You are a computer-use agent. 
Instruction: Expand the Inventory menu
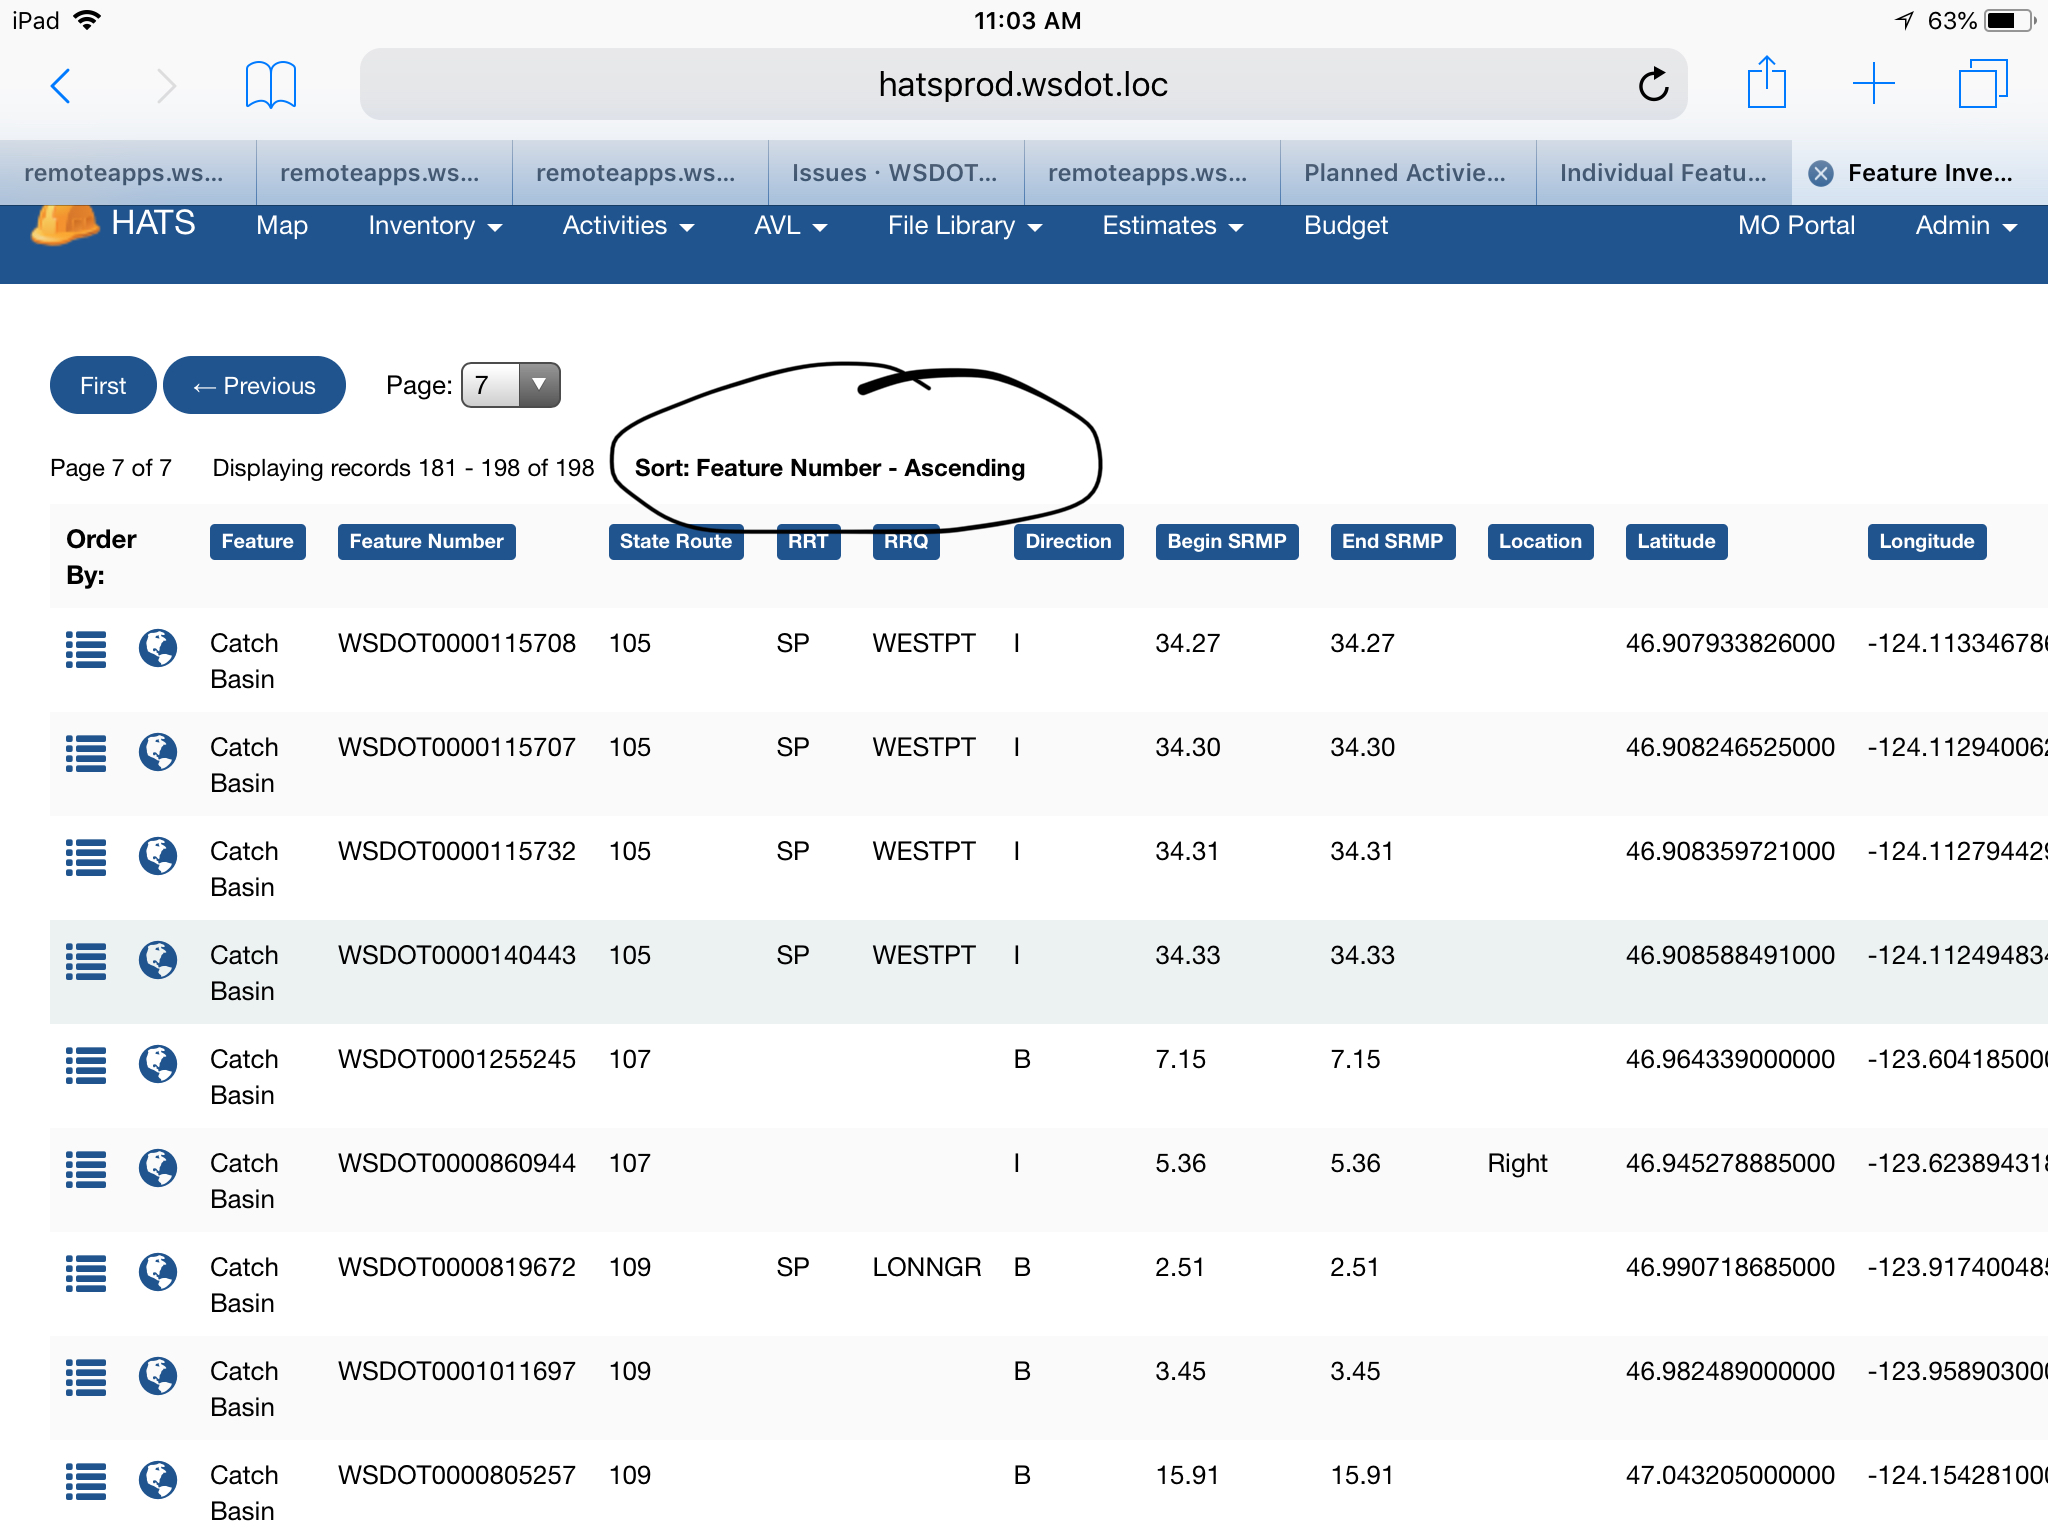click(433, 226)
